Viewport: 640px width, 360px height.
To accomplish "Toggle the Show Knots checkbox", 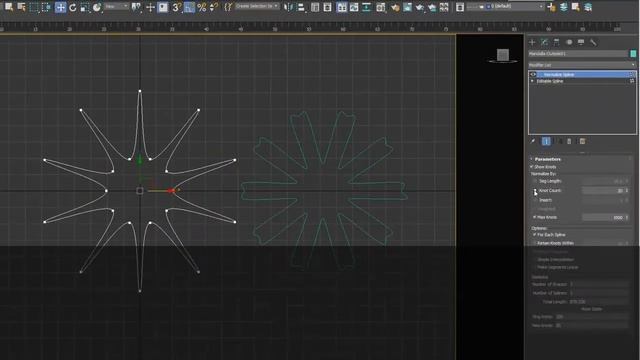I will (532, 167).
